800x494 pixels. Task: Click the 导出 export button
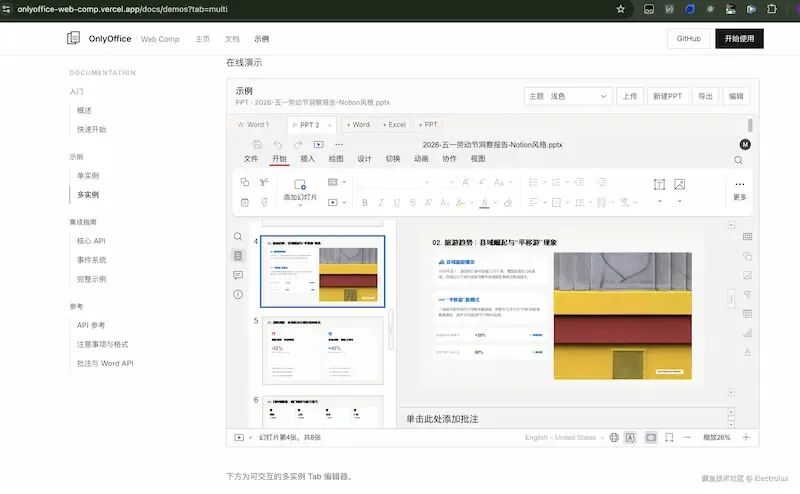[x=706, y=96]
